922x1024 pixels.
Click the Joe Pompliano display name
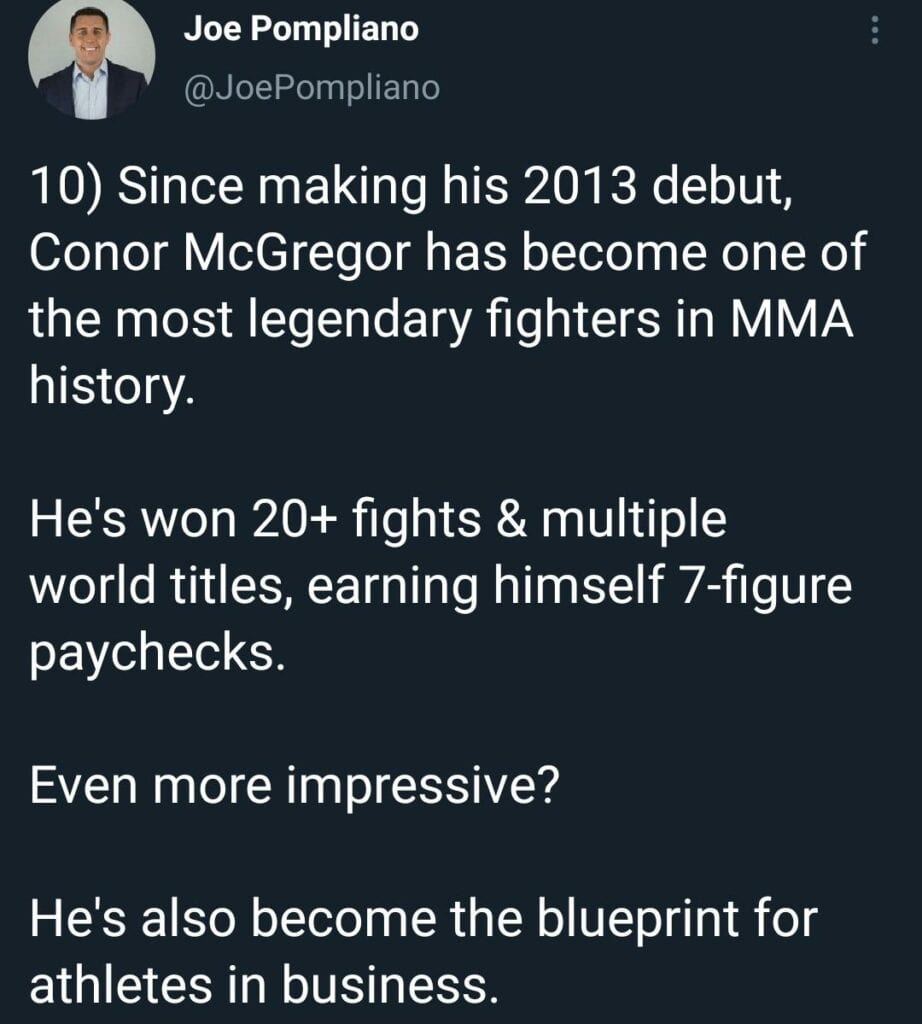point(301,29)
